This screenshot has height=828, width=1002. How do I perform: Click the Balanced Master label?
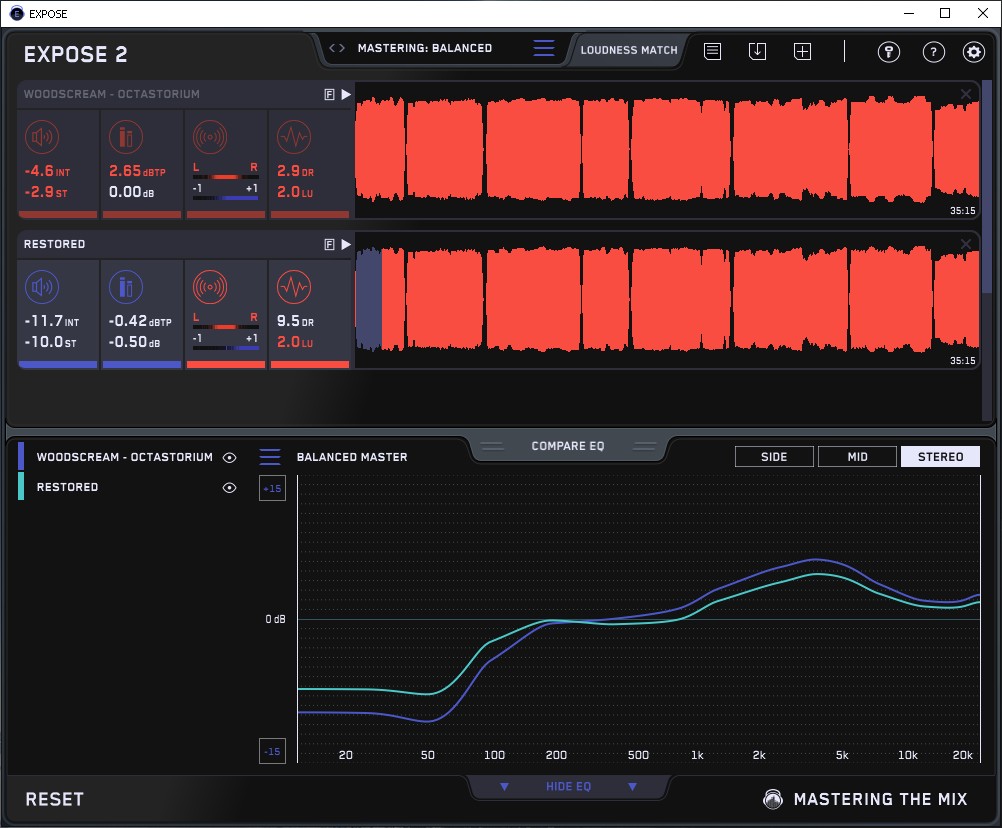pyautogui.click(x=352, y=457)
